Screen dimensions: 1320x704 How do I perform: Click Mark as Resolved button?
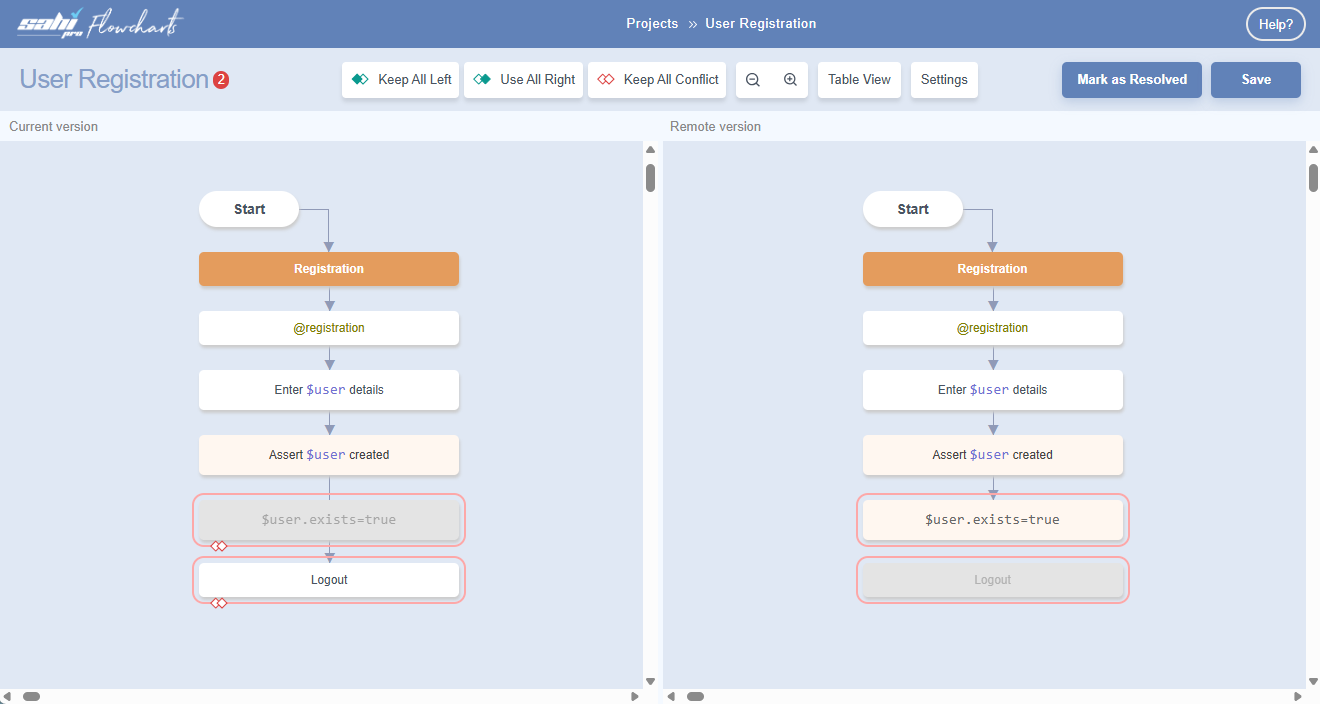point(1132,80)
